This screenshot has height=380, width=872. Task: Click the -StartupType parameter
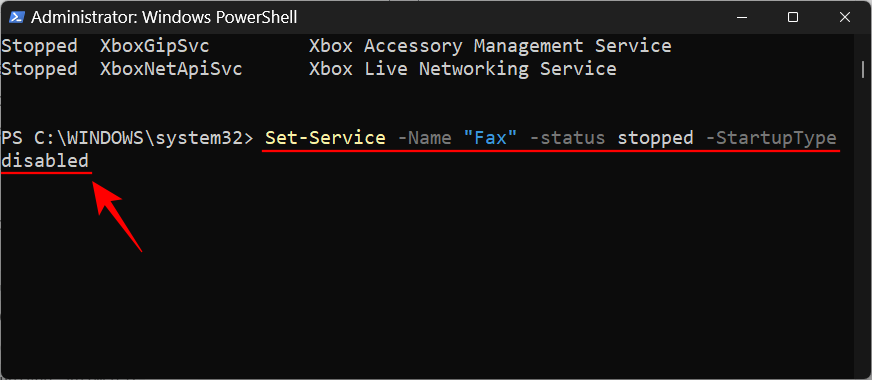pyautogui.click(x=771, y=138)
